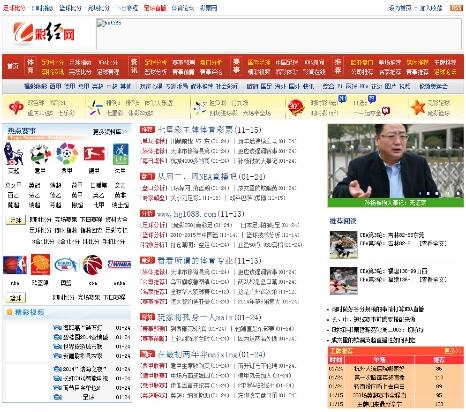Select the colorful La Liga logo
466x412 pixels.
pyautogui.click(x=67, y=154)
